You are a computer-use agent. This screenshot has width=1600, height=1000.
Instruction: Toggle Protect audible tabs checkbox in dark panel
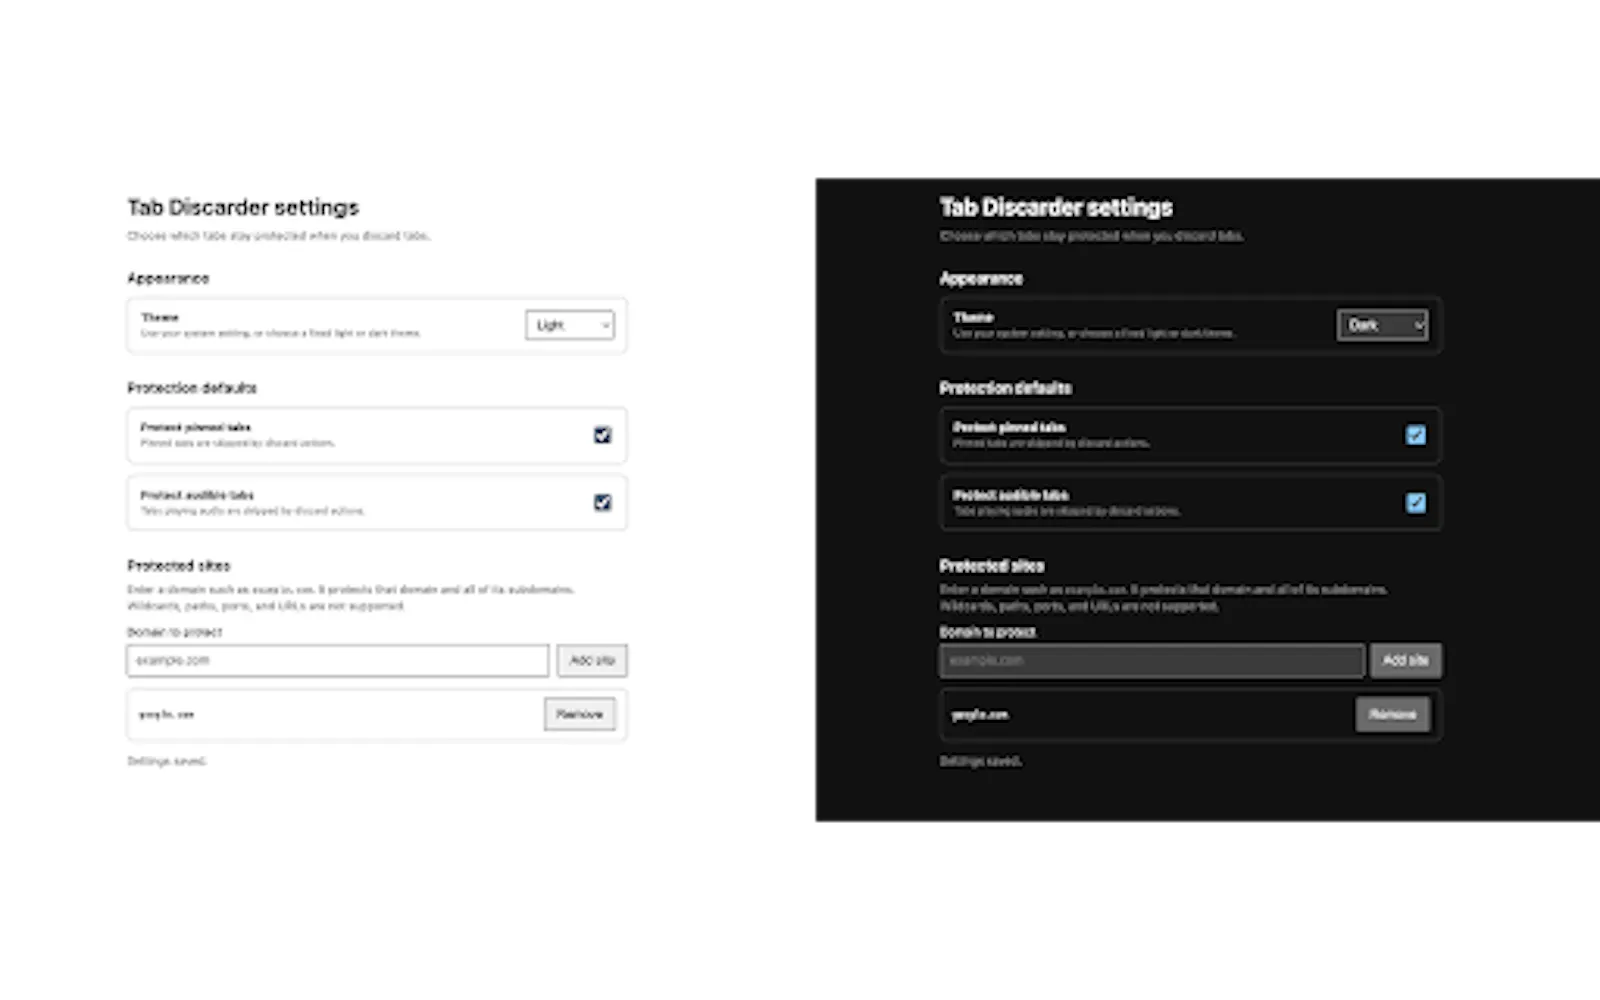point(1416,503)
